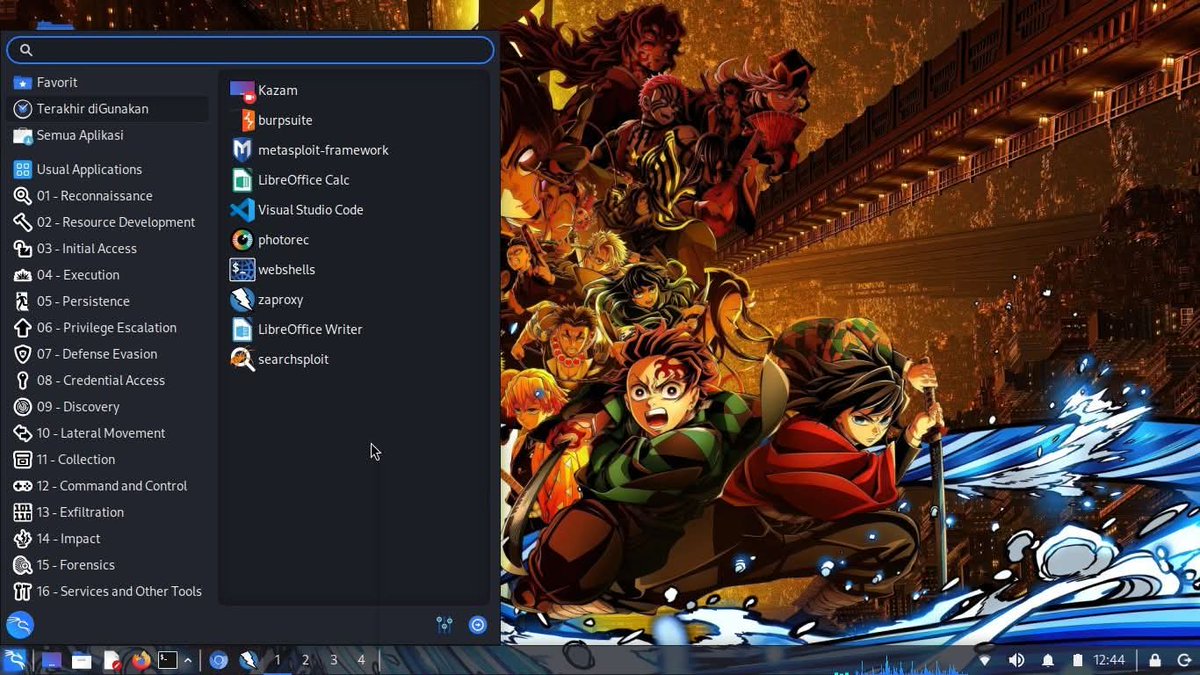This screenshot has width=1200, height=675.
Task: Launch Chromium from the taskbar
Action: tap(219, 660)
